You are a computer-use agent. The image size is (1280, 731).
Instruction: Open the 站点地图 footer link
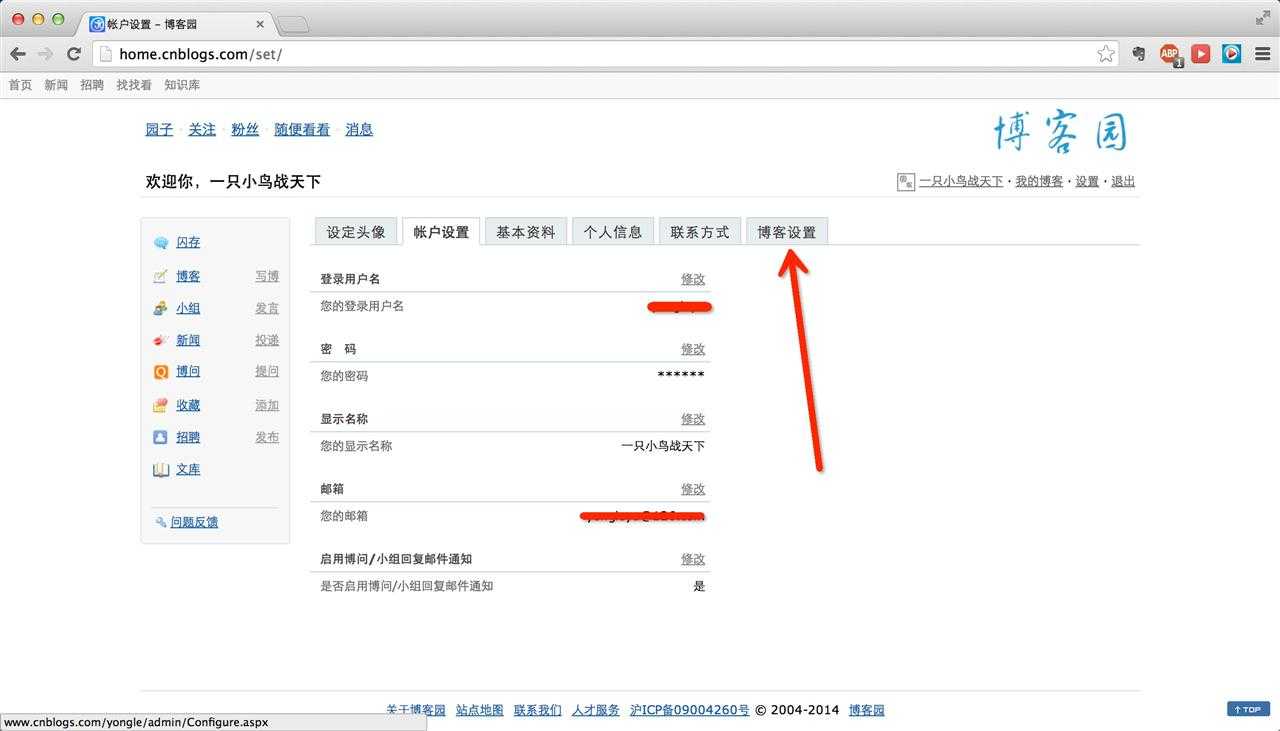(x=480, y=710)
